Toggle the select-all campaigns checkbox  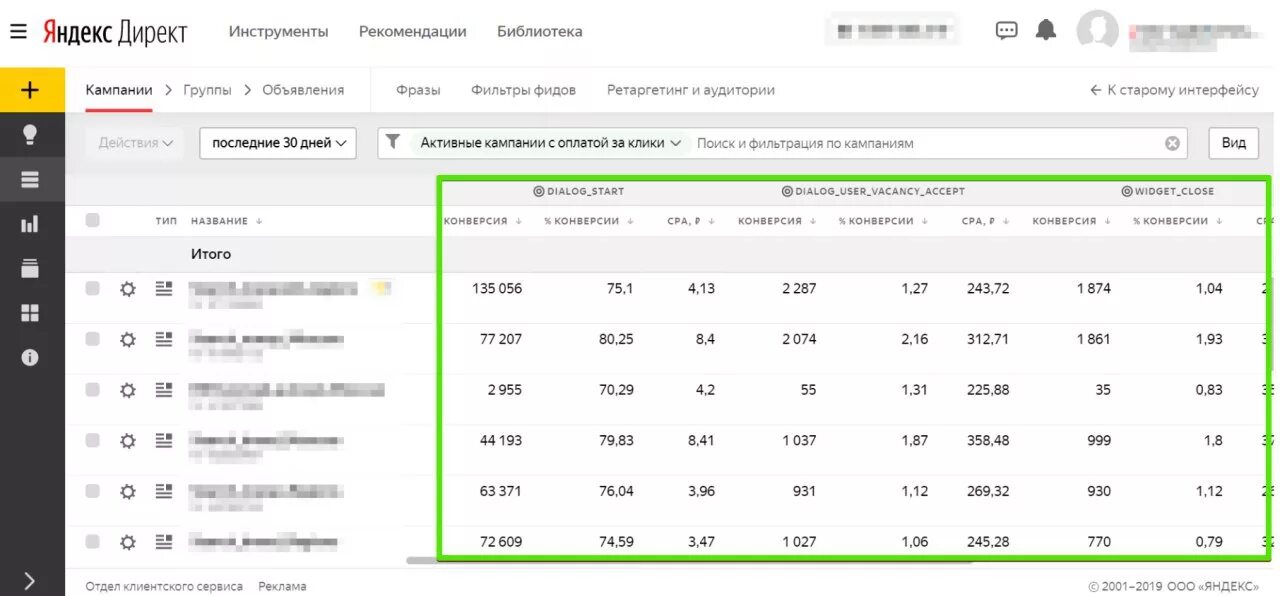click(x=92, y=220)
